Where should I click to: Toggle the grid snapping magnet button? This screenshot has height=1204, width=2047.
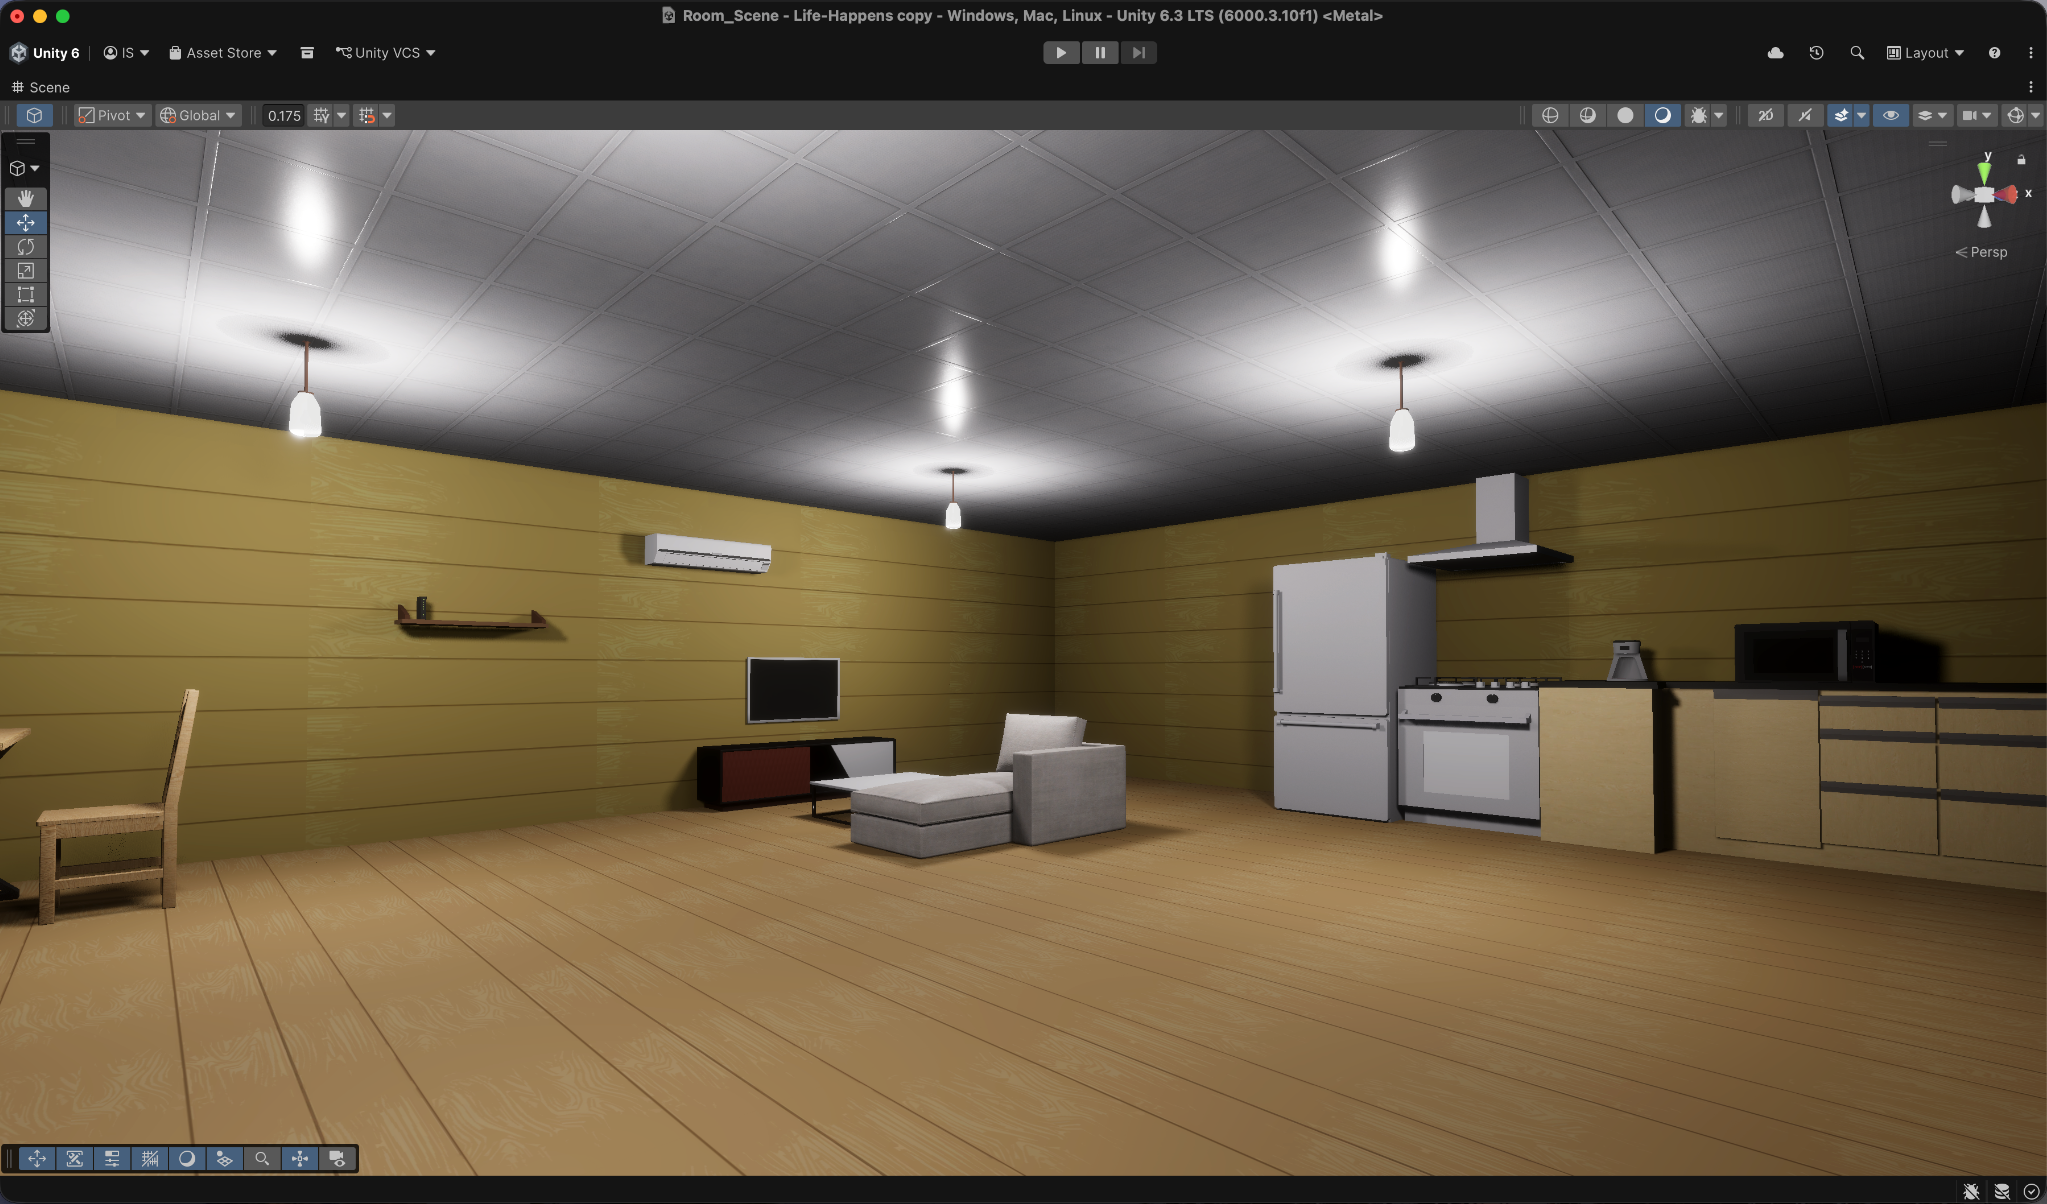point(367,115)
